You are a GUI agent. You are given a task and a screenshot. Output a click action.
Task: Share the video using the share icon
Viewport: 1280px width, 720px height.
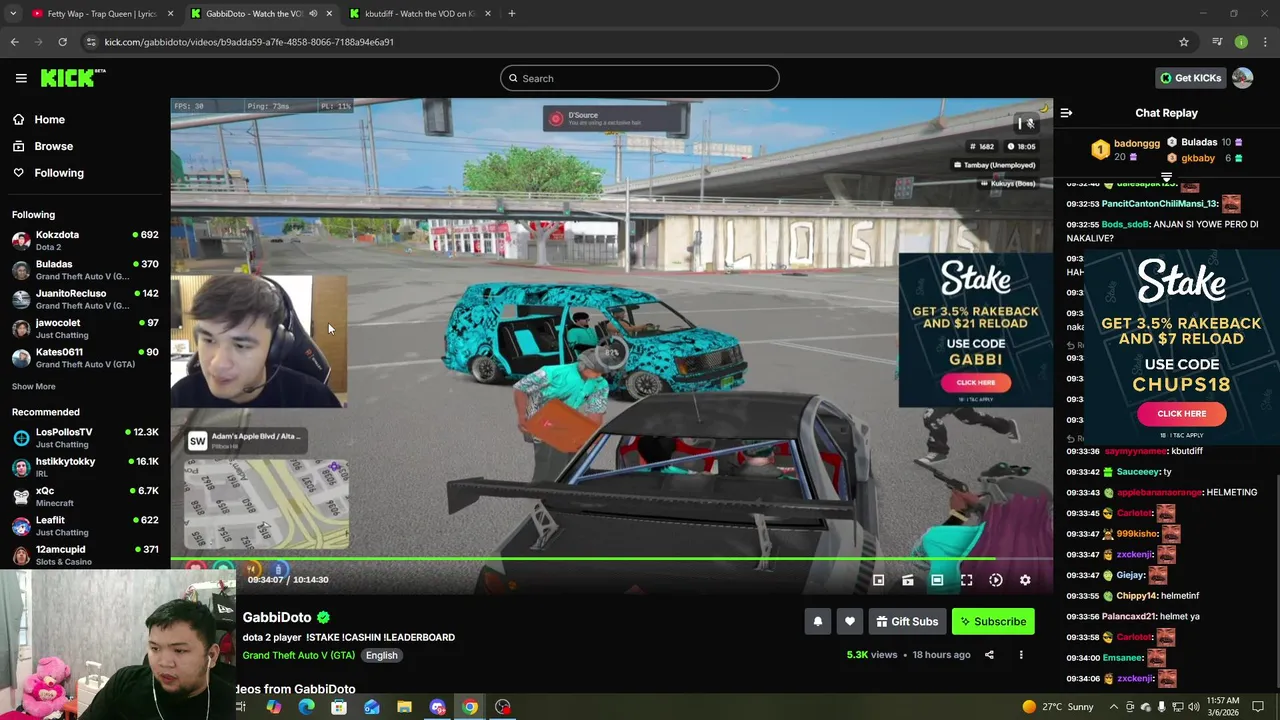coord(989,655)
